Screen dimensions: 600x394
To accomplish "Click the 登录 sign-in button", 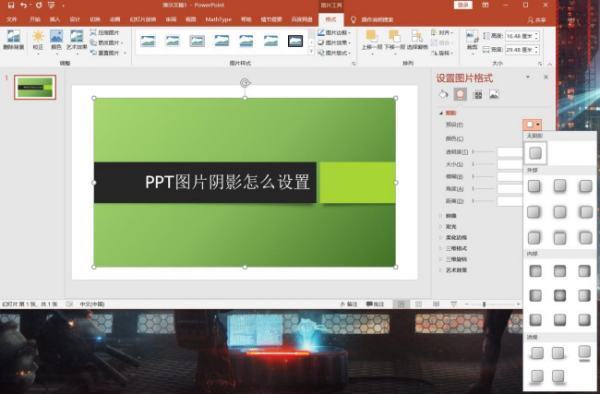I will (463, 5).
